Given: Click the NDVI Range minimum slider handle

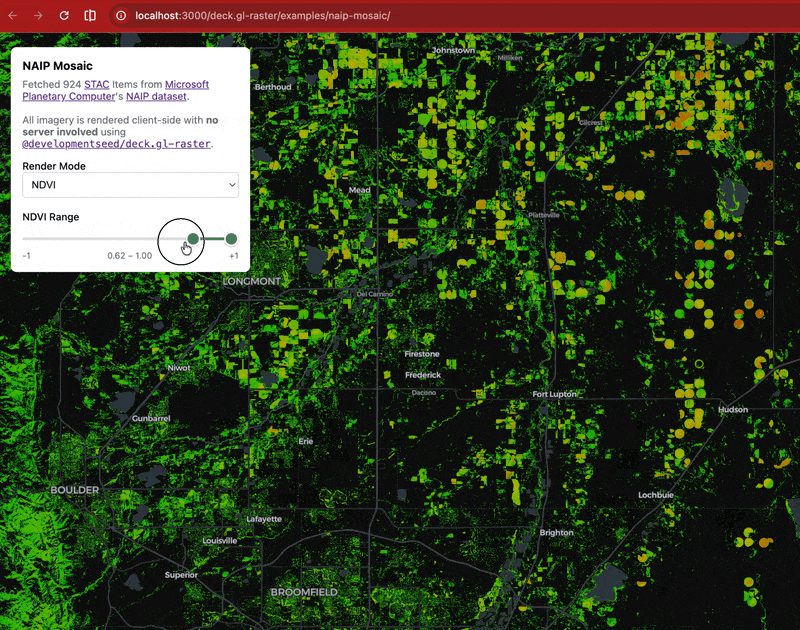Looking at the screenshot, I should [x=193, y=238].
